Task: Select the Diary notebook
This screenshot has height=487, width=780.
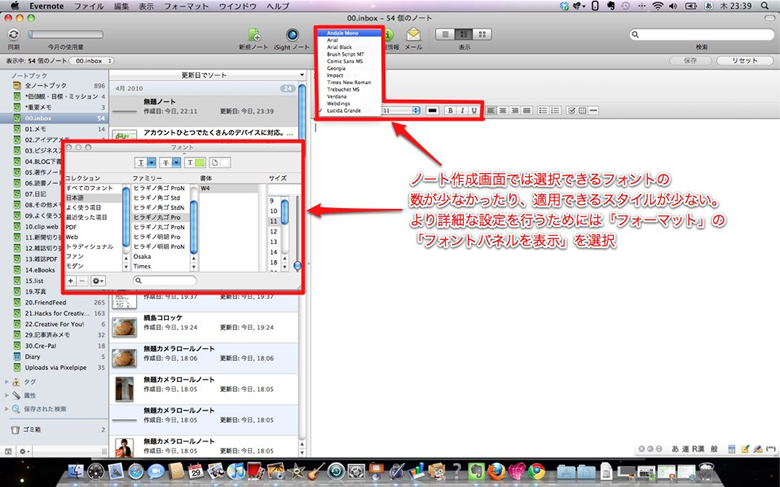Action: (54, 357)
